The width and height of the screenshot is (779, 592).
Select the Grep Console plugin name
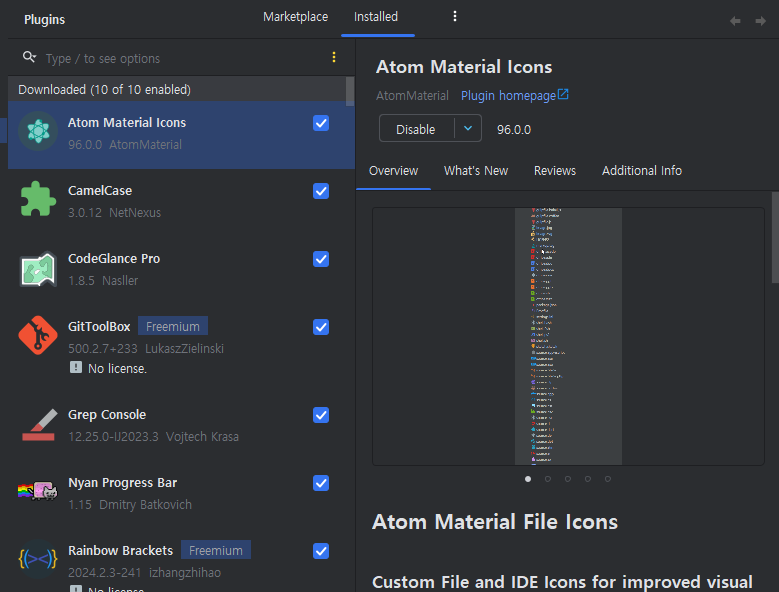pos(107,414)
